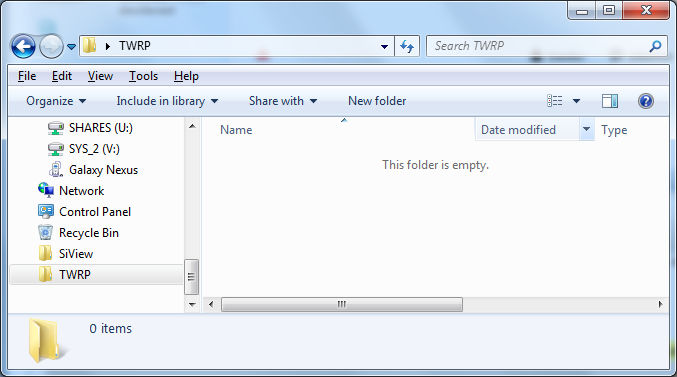Click the Galaxy Nexus phone icon
677x377 pixels.
pos(56,170)
